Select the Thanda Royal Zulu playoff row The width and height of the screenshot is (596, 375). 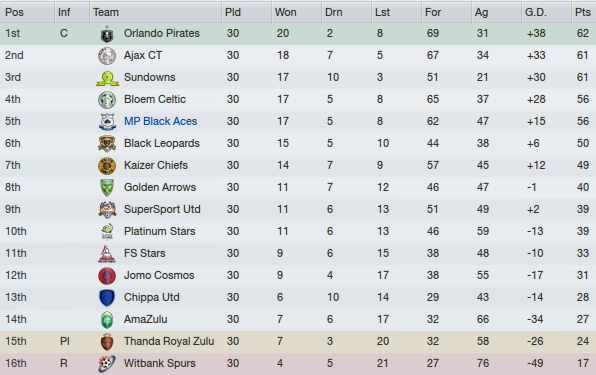[x=298, y=342]
